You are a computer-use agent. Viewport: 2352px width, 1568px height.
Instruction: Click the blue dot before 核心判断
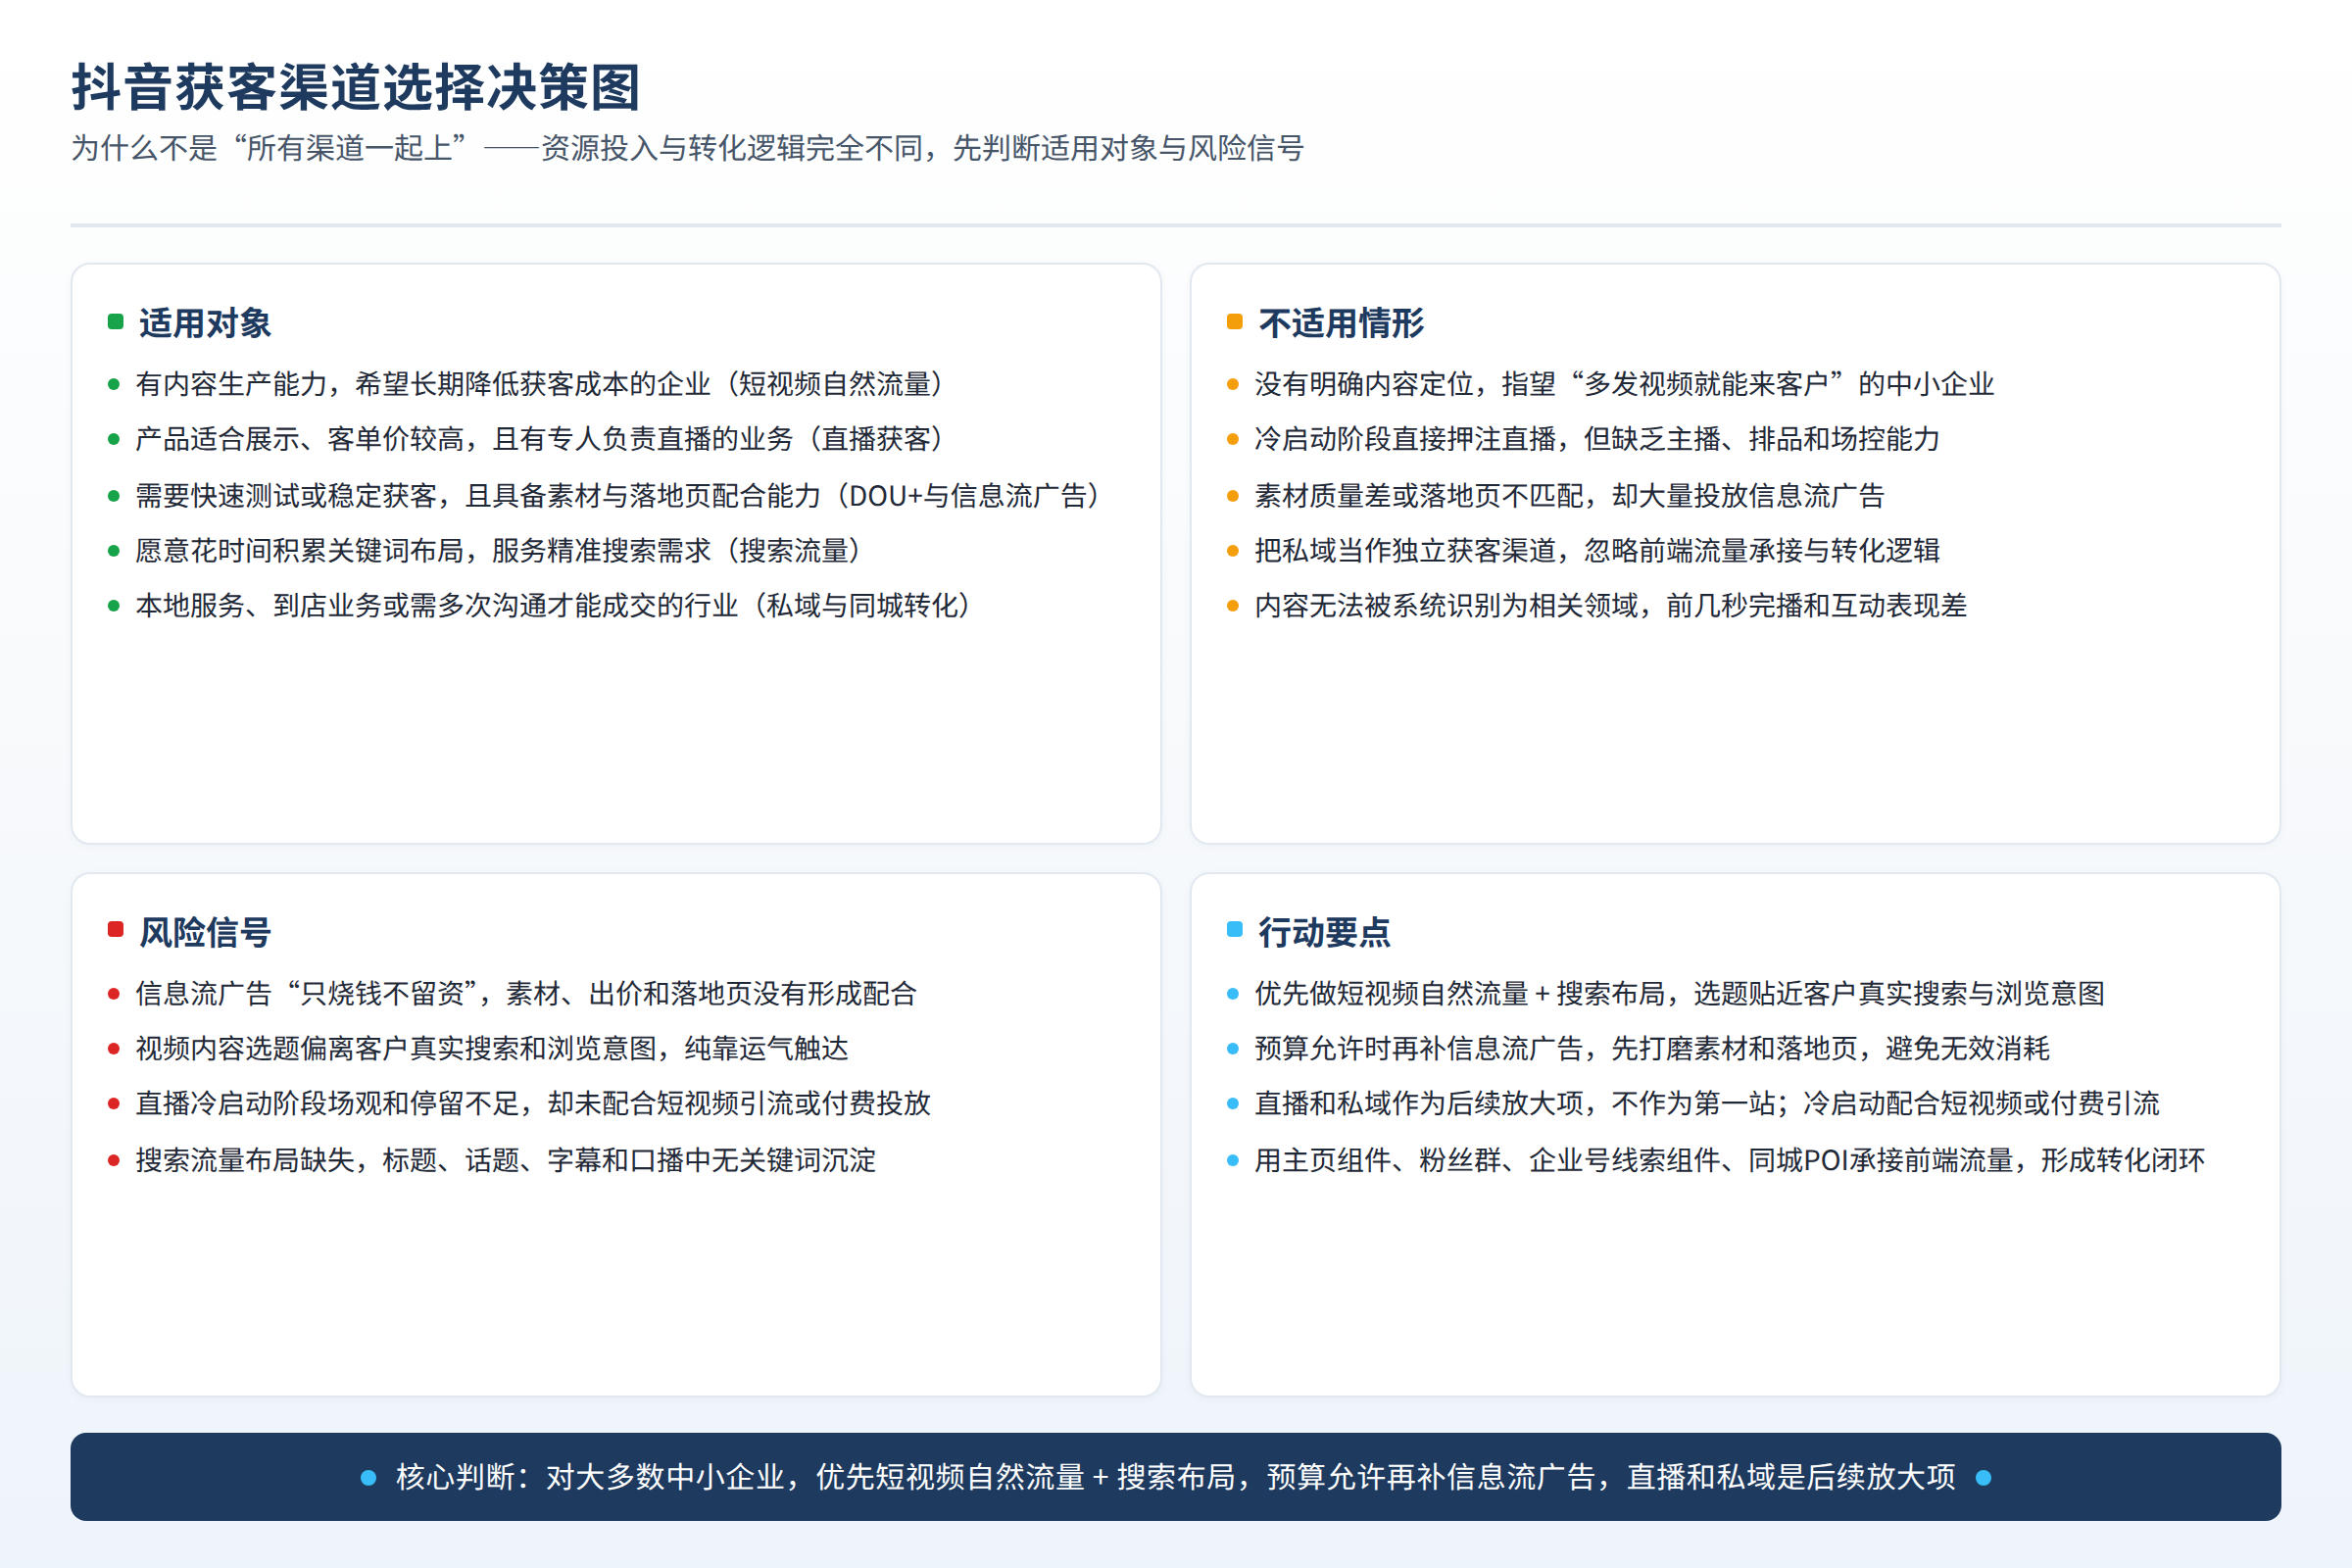368,1478
